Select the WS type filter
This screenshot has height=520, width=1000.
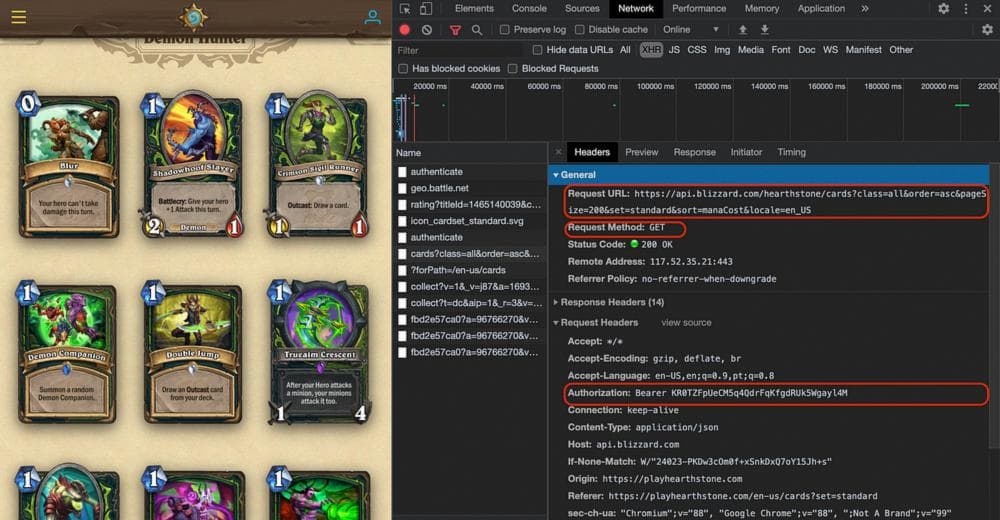coord(830,50)
